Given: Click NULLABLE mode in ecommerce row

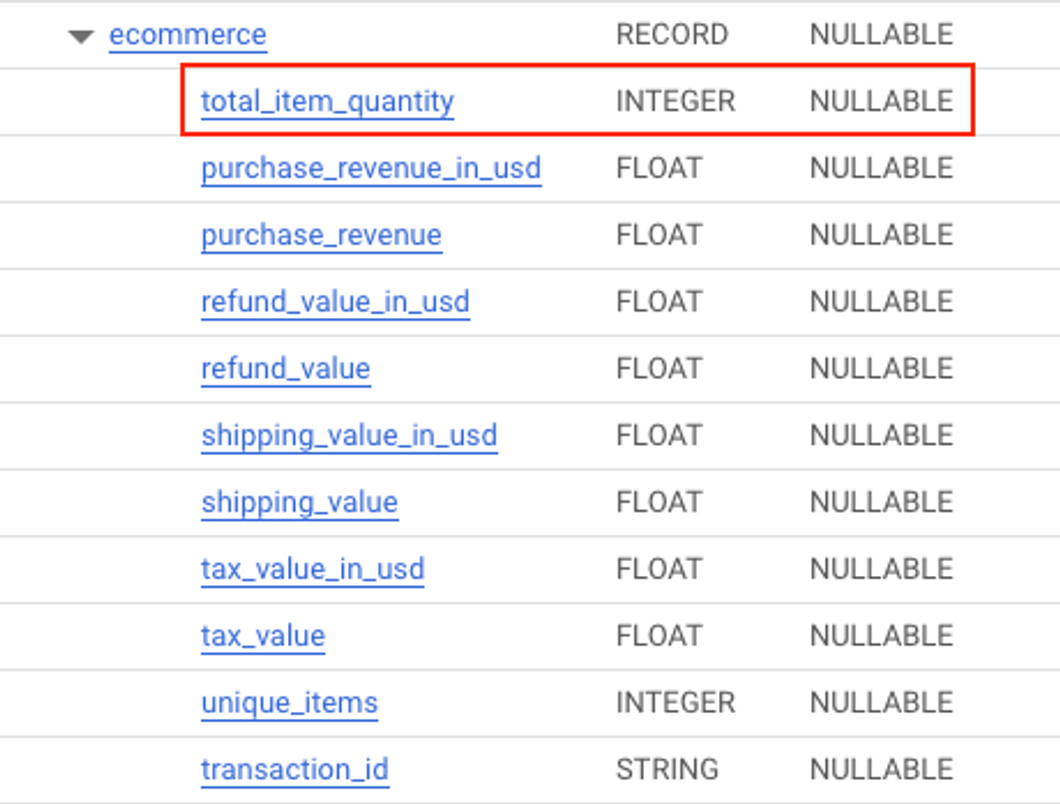Looking at the screenshot, I should 882,34.
